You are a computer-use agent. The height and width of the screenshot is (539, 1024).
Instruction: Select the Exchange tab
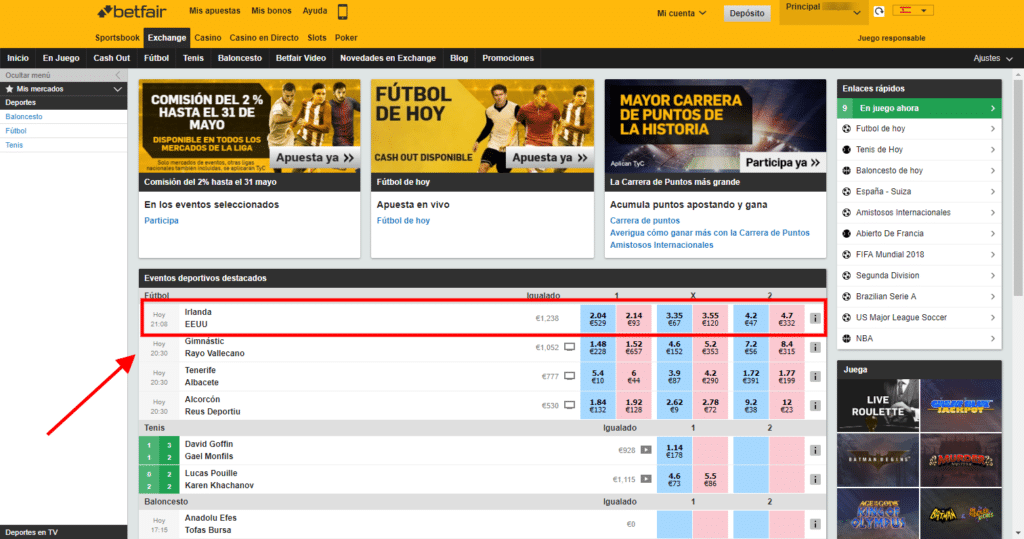pos(167,38)
